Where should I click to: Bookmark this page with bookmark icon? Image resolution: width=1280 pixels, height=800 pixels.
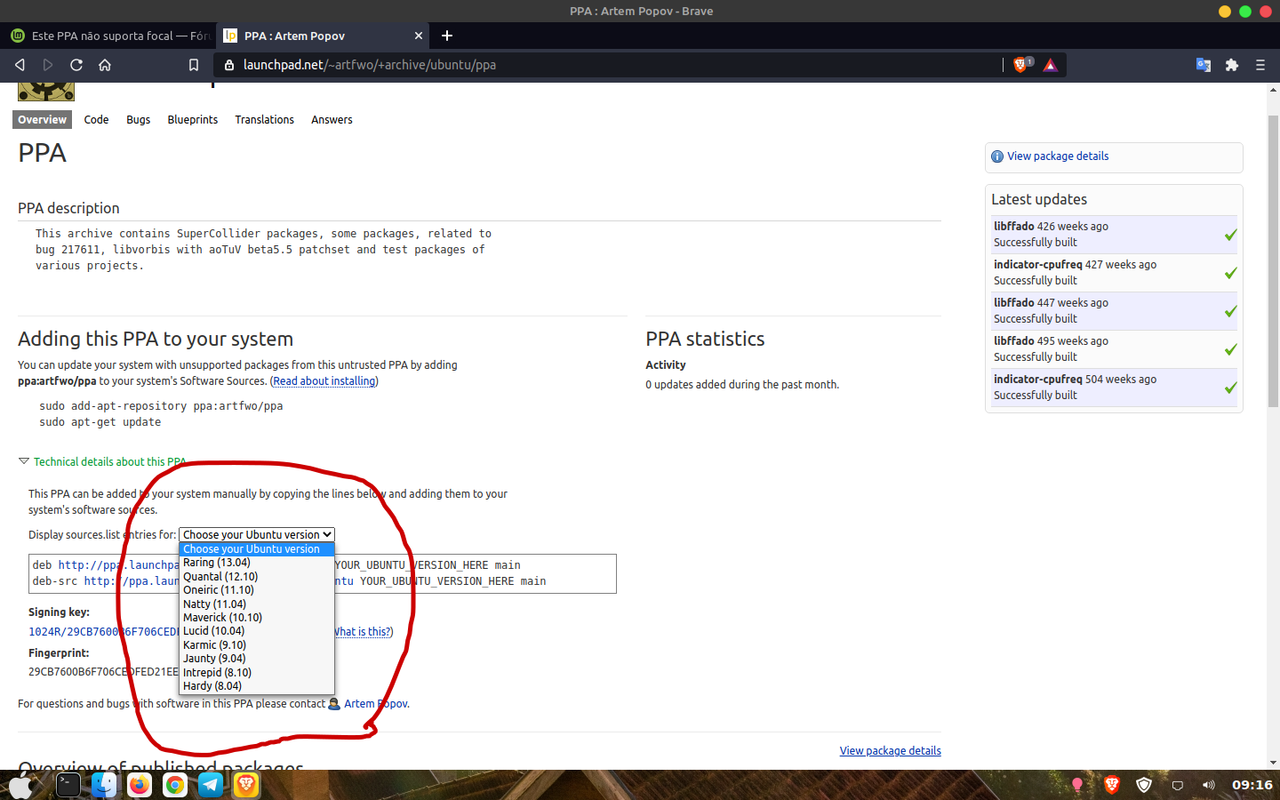coord(194,65)
